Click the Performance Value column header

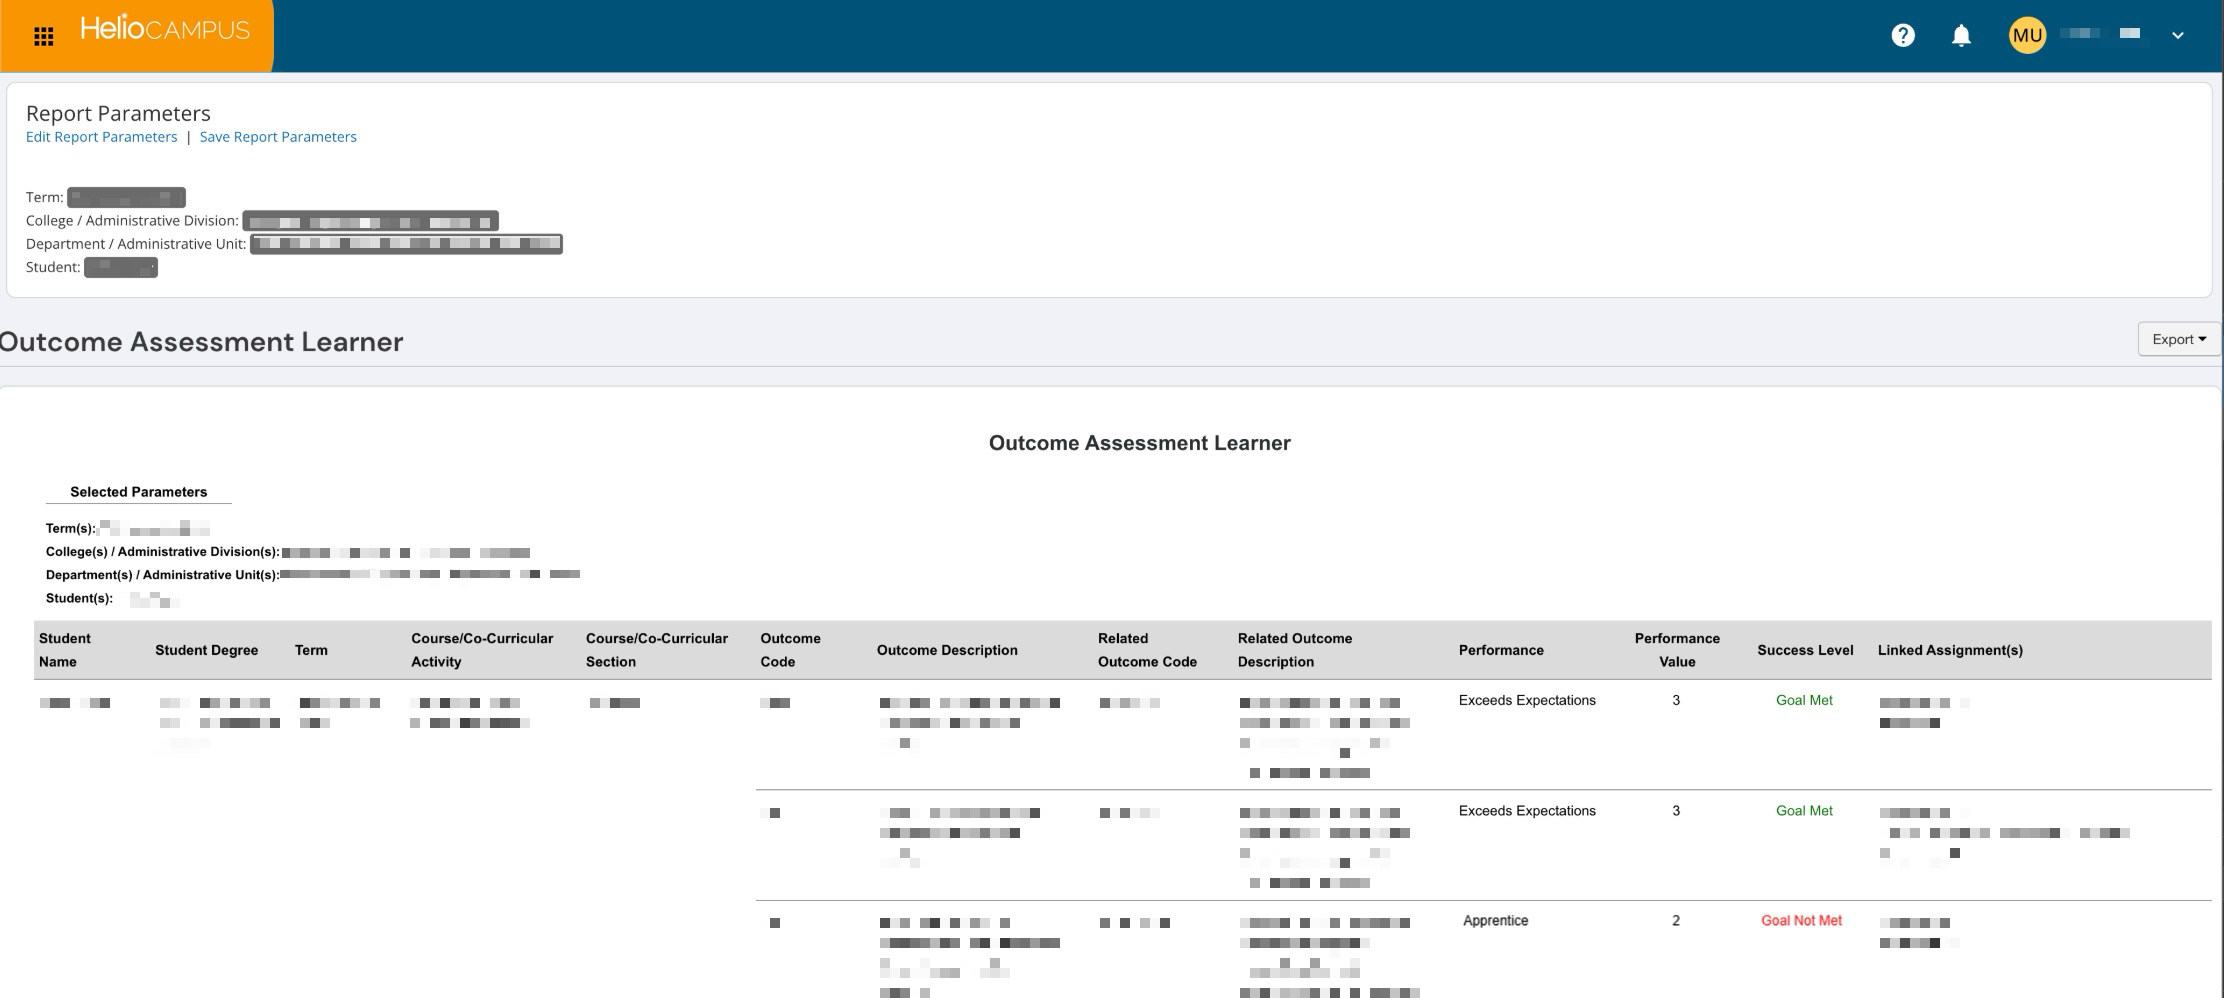click(1676, 650)
